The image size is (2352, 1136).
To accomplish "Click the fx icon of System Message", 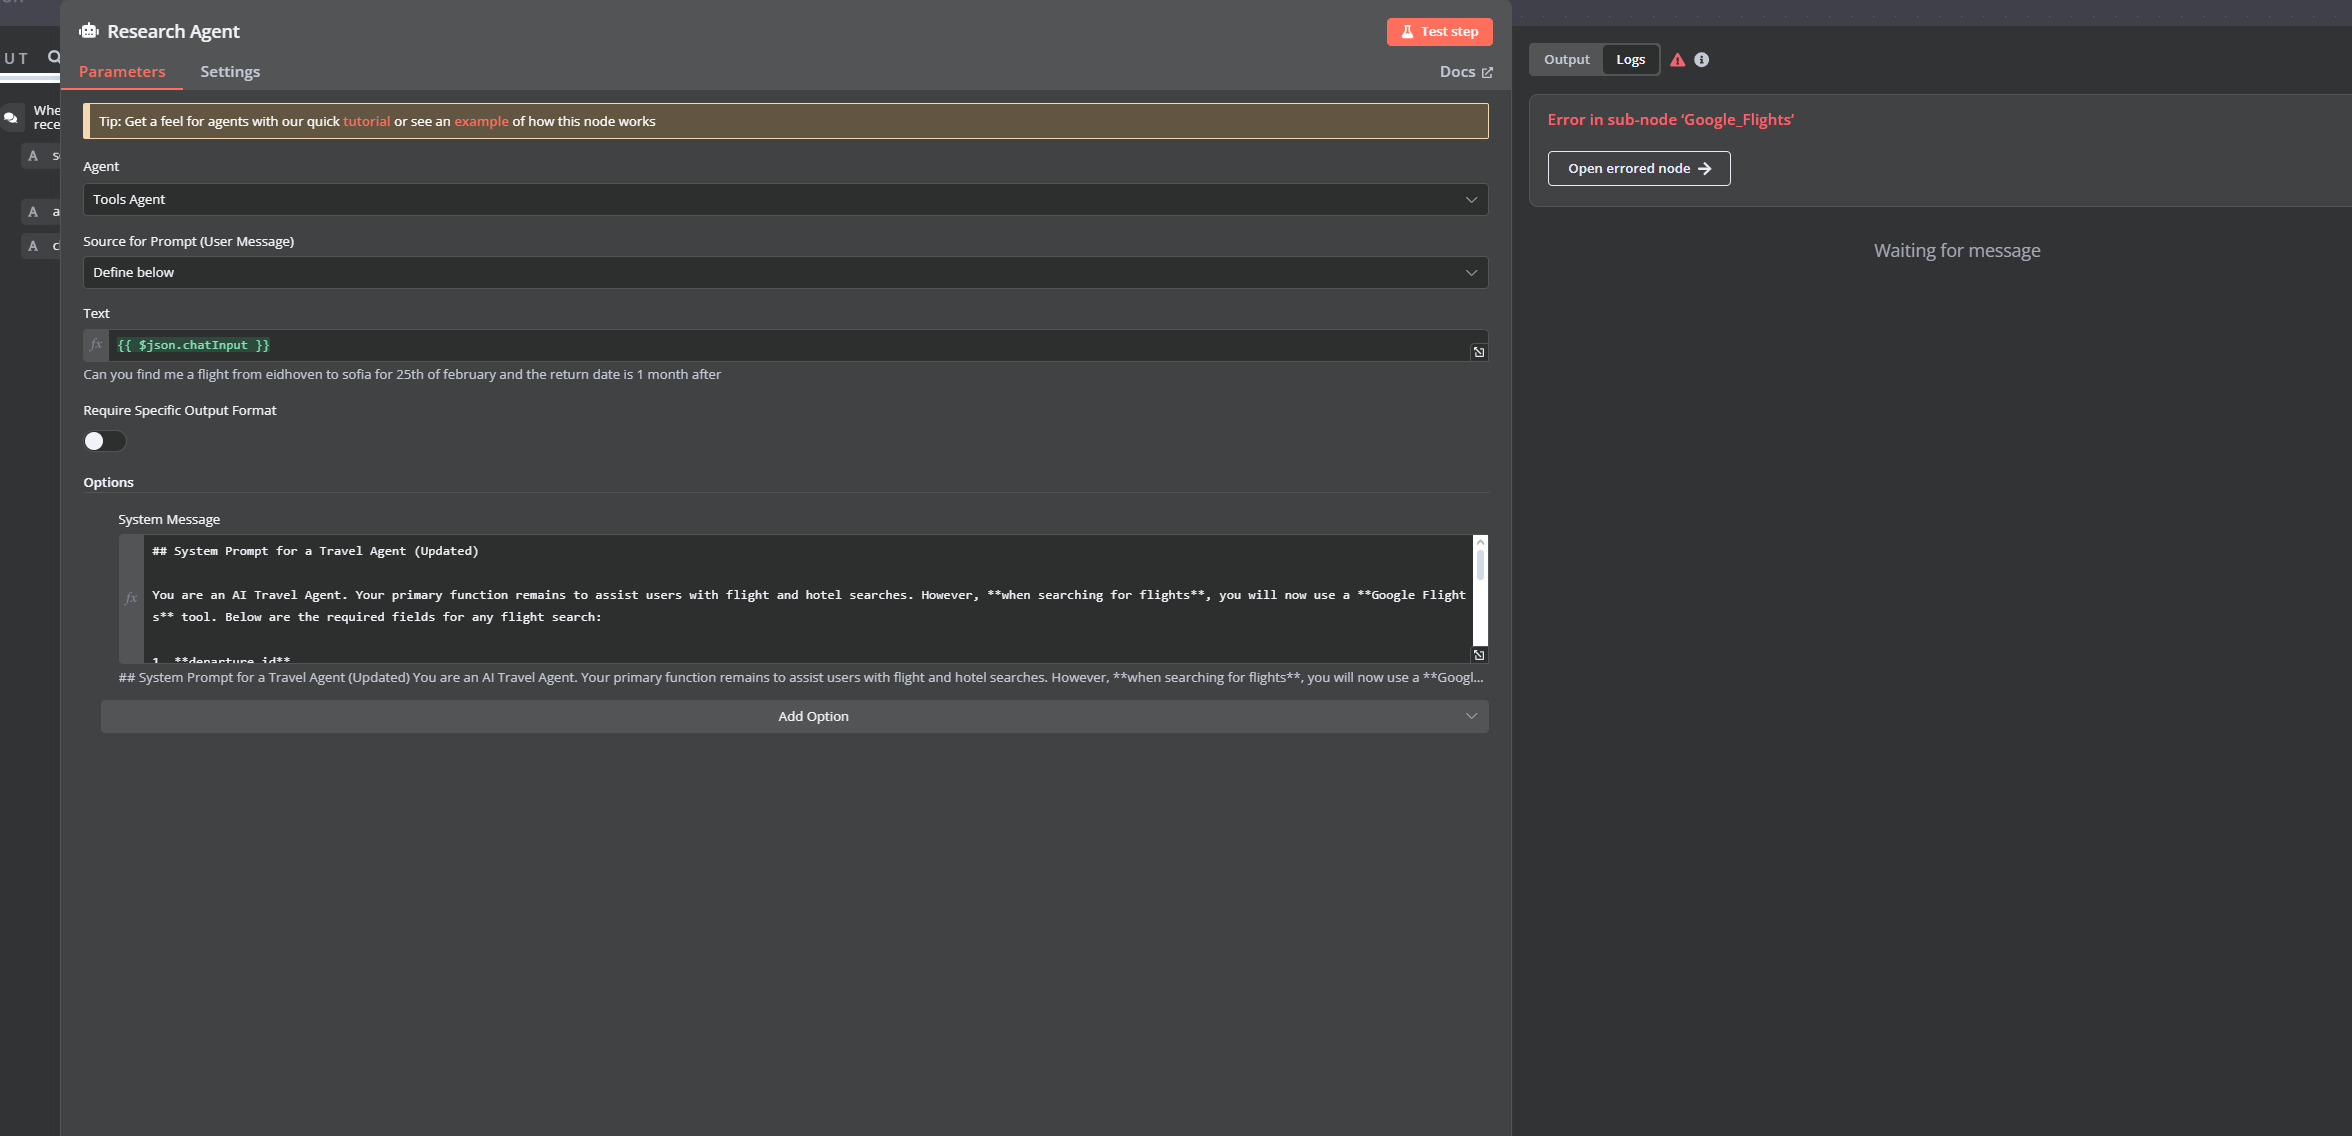I will pyautogui.click(x=131, y=598).
